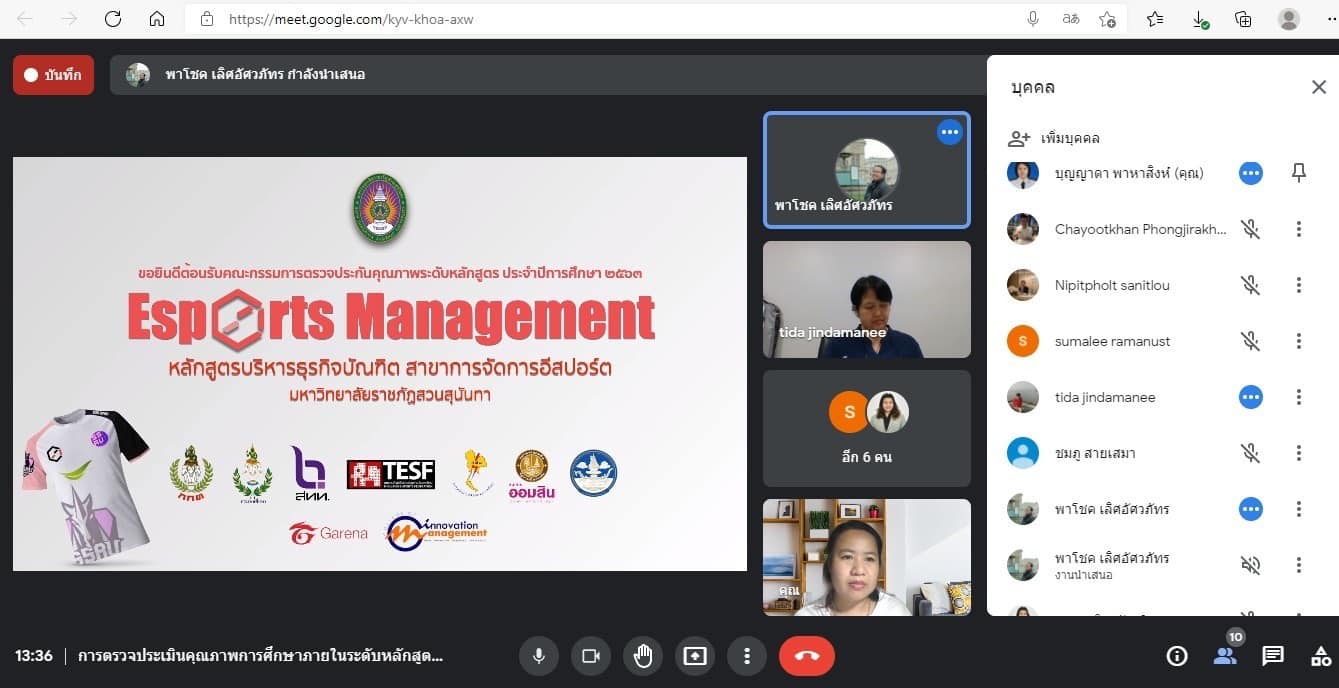Click the present screen icon
This screenshot has height=688, width=1339.
(x=694, y=656)
